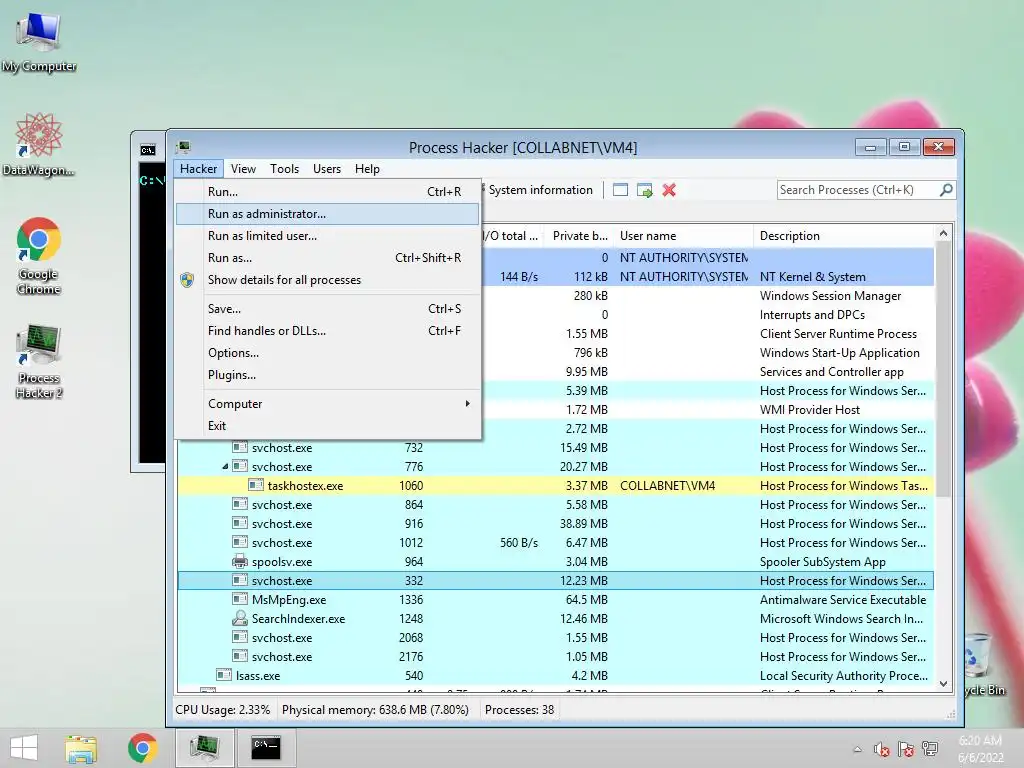This screenshot has width=1024, height=768.
Task: Click Processes: 38 status entry
Action: (519, 709)
